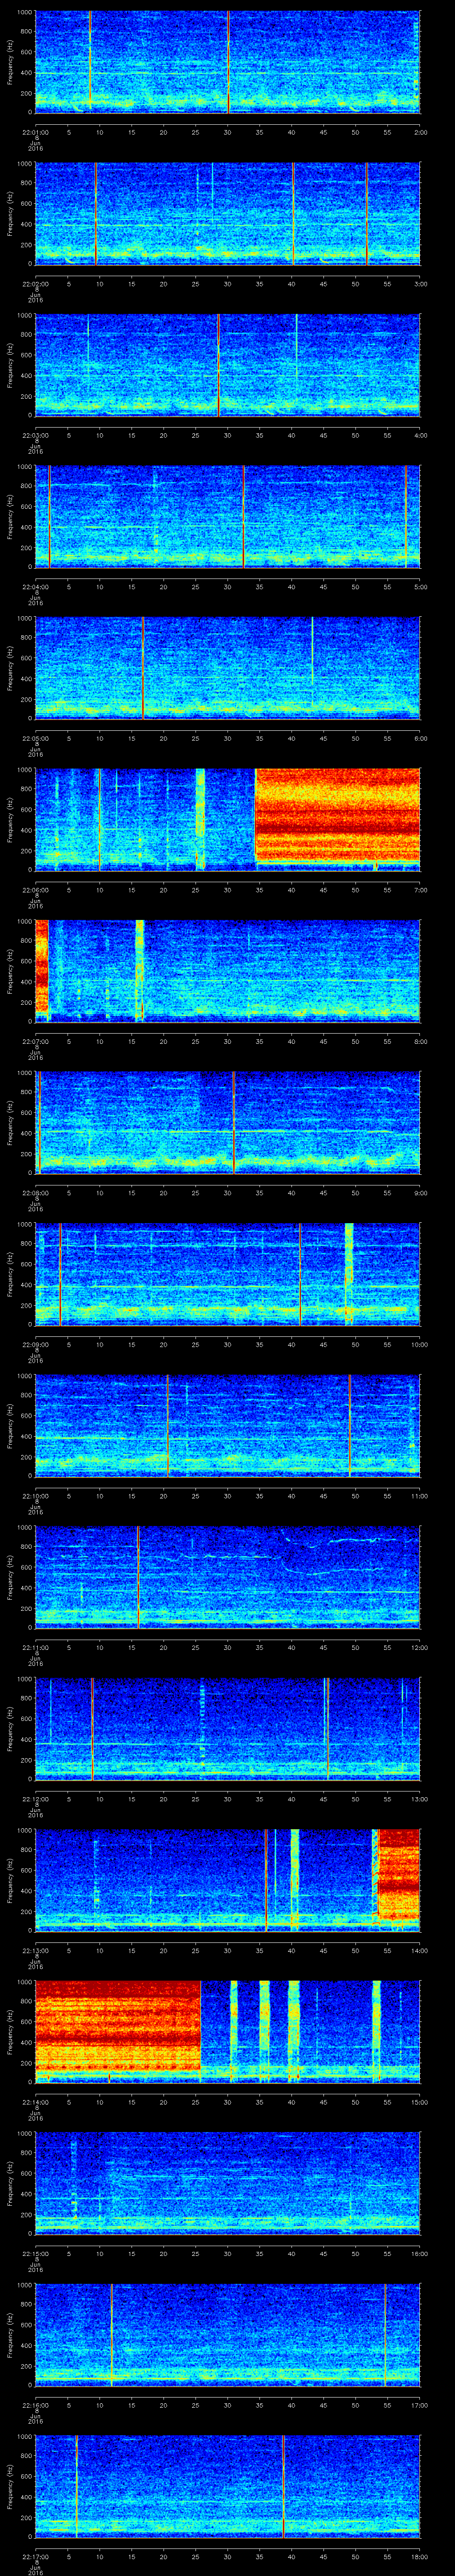Select the red burst at the start of the 22:07:00 panel

tap(41, 966)
